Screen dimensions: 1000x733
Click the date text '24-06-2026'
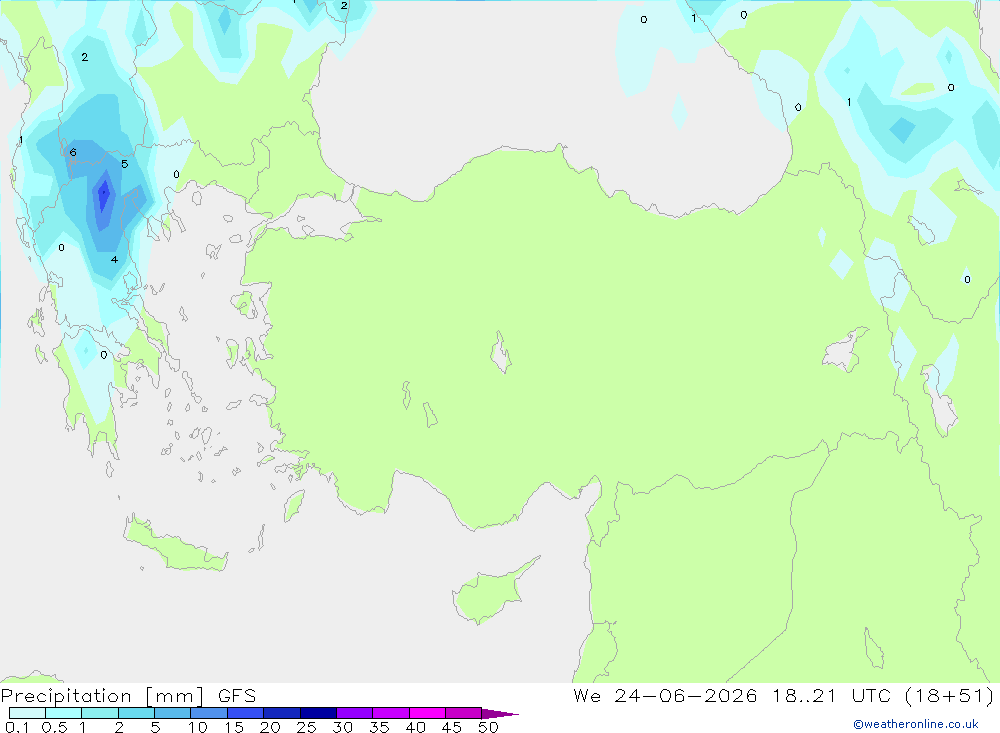pos(686,695)
